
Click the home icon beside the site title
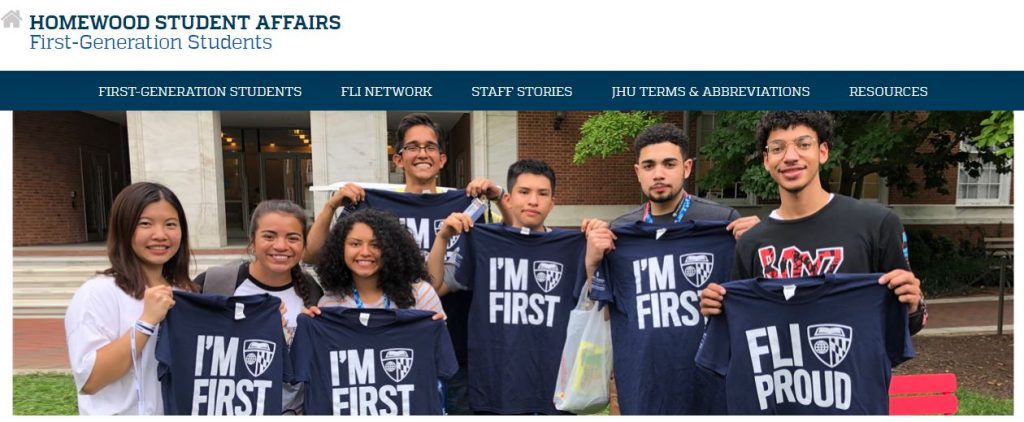[12, 19]
